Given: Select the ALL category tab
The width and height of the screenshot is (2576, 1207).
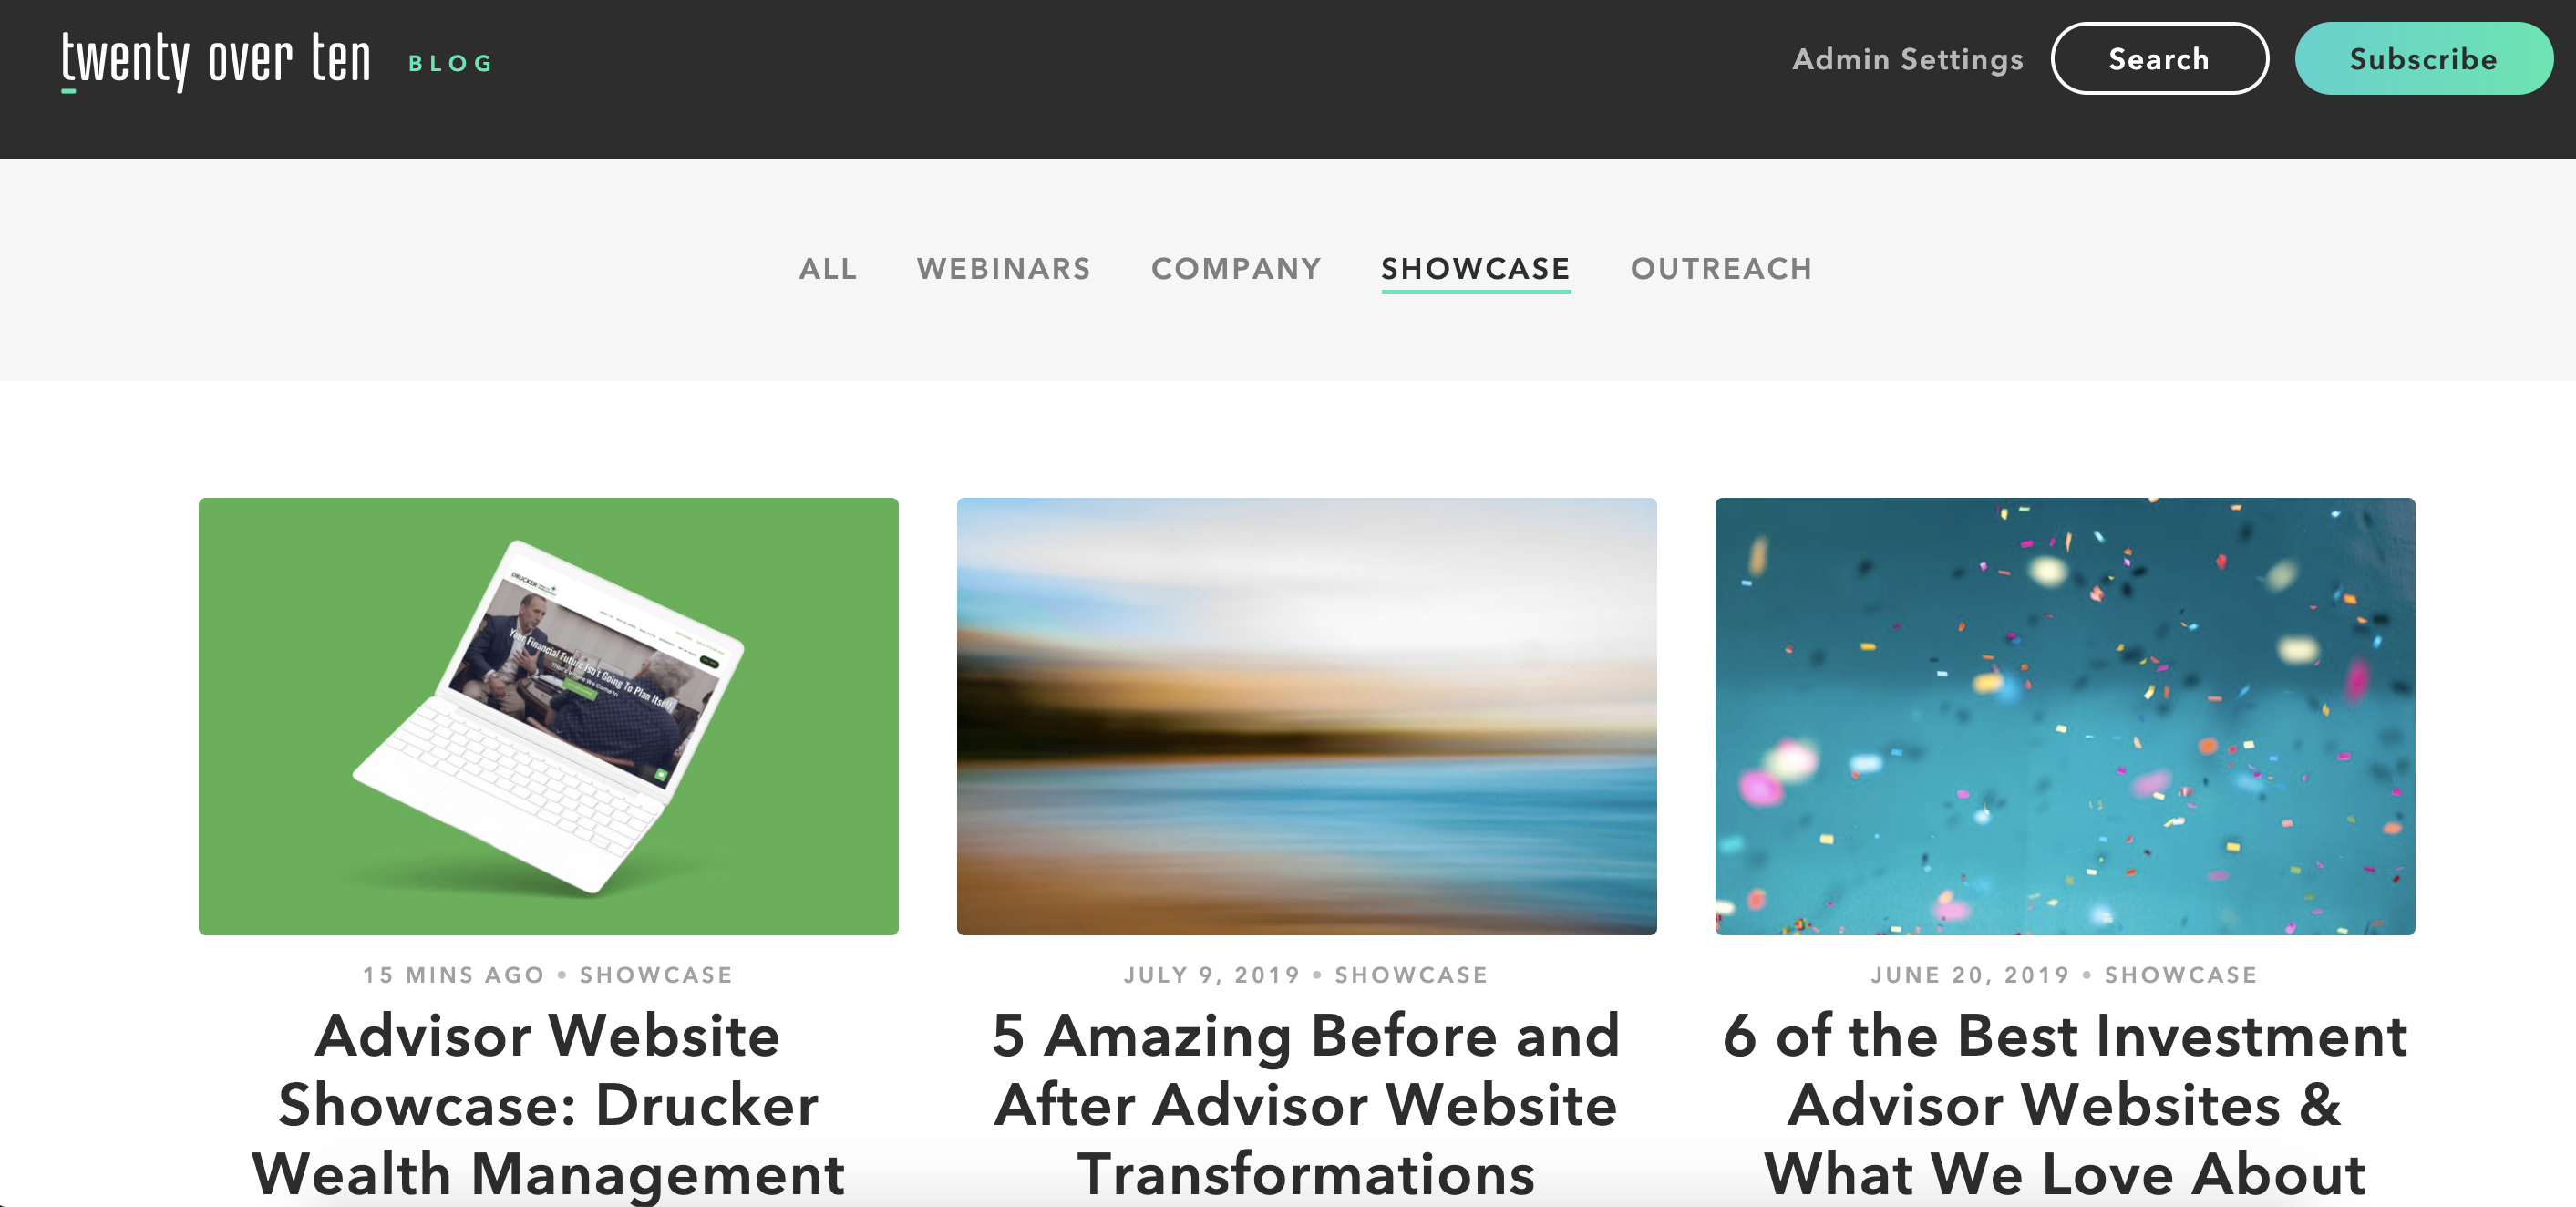Looking at the screenshot, I should 827,268.
